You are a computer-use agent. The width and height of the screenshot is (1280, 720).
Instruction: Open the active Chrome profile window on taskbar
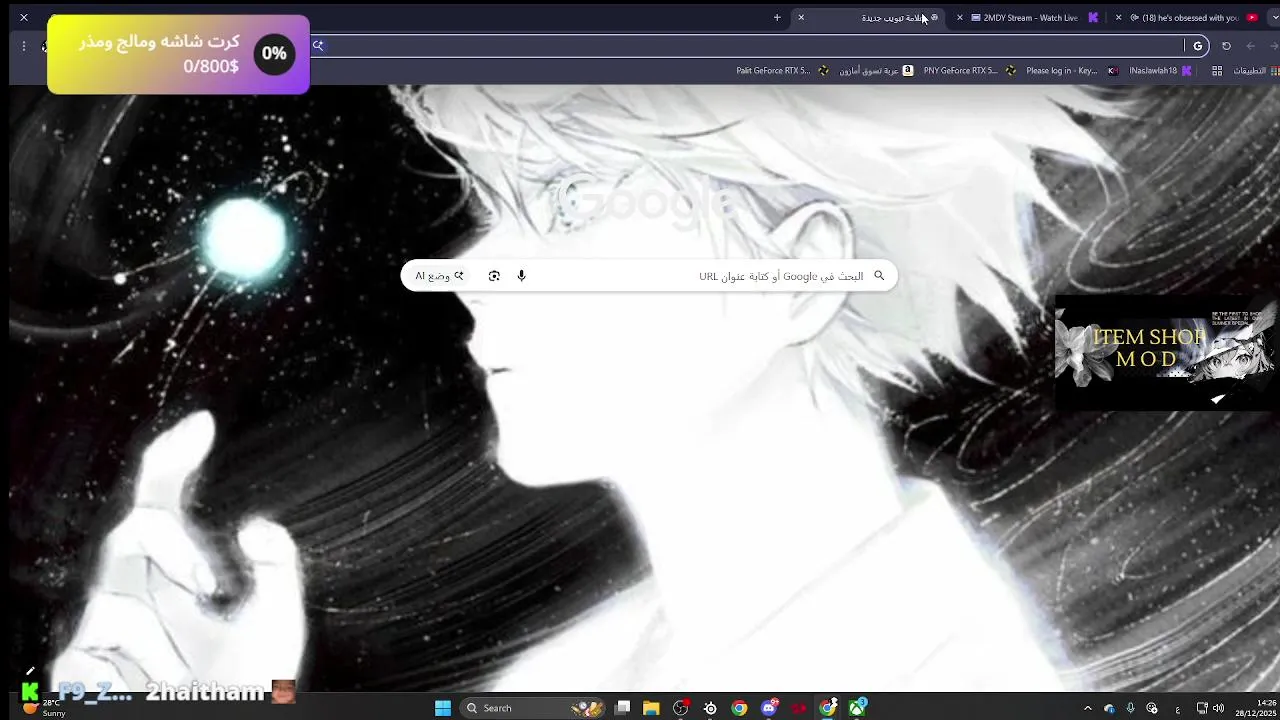pos(828,708)
